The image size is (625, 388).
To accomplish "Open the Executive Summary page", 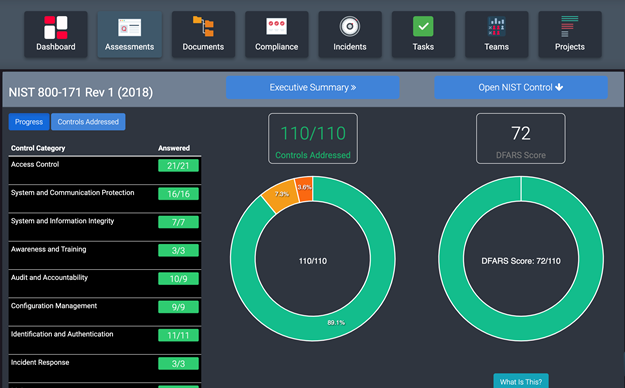I will click(x=313, y=87).
